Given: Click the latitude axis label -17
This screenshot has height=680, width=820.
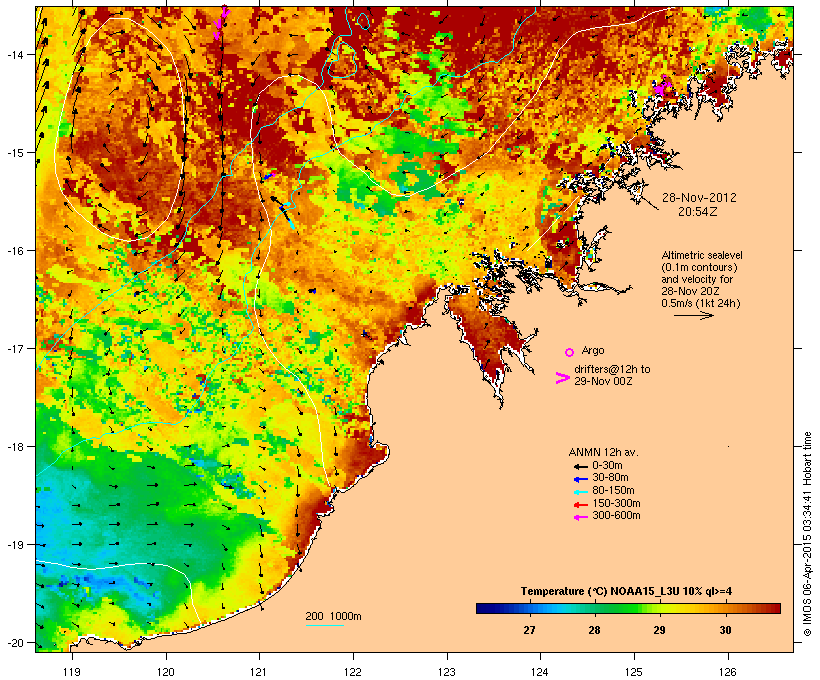Looking at the screenshot, I should [15, 349].
